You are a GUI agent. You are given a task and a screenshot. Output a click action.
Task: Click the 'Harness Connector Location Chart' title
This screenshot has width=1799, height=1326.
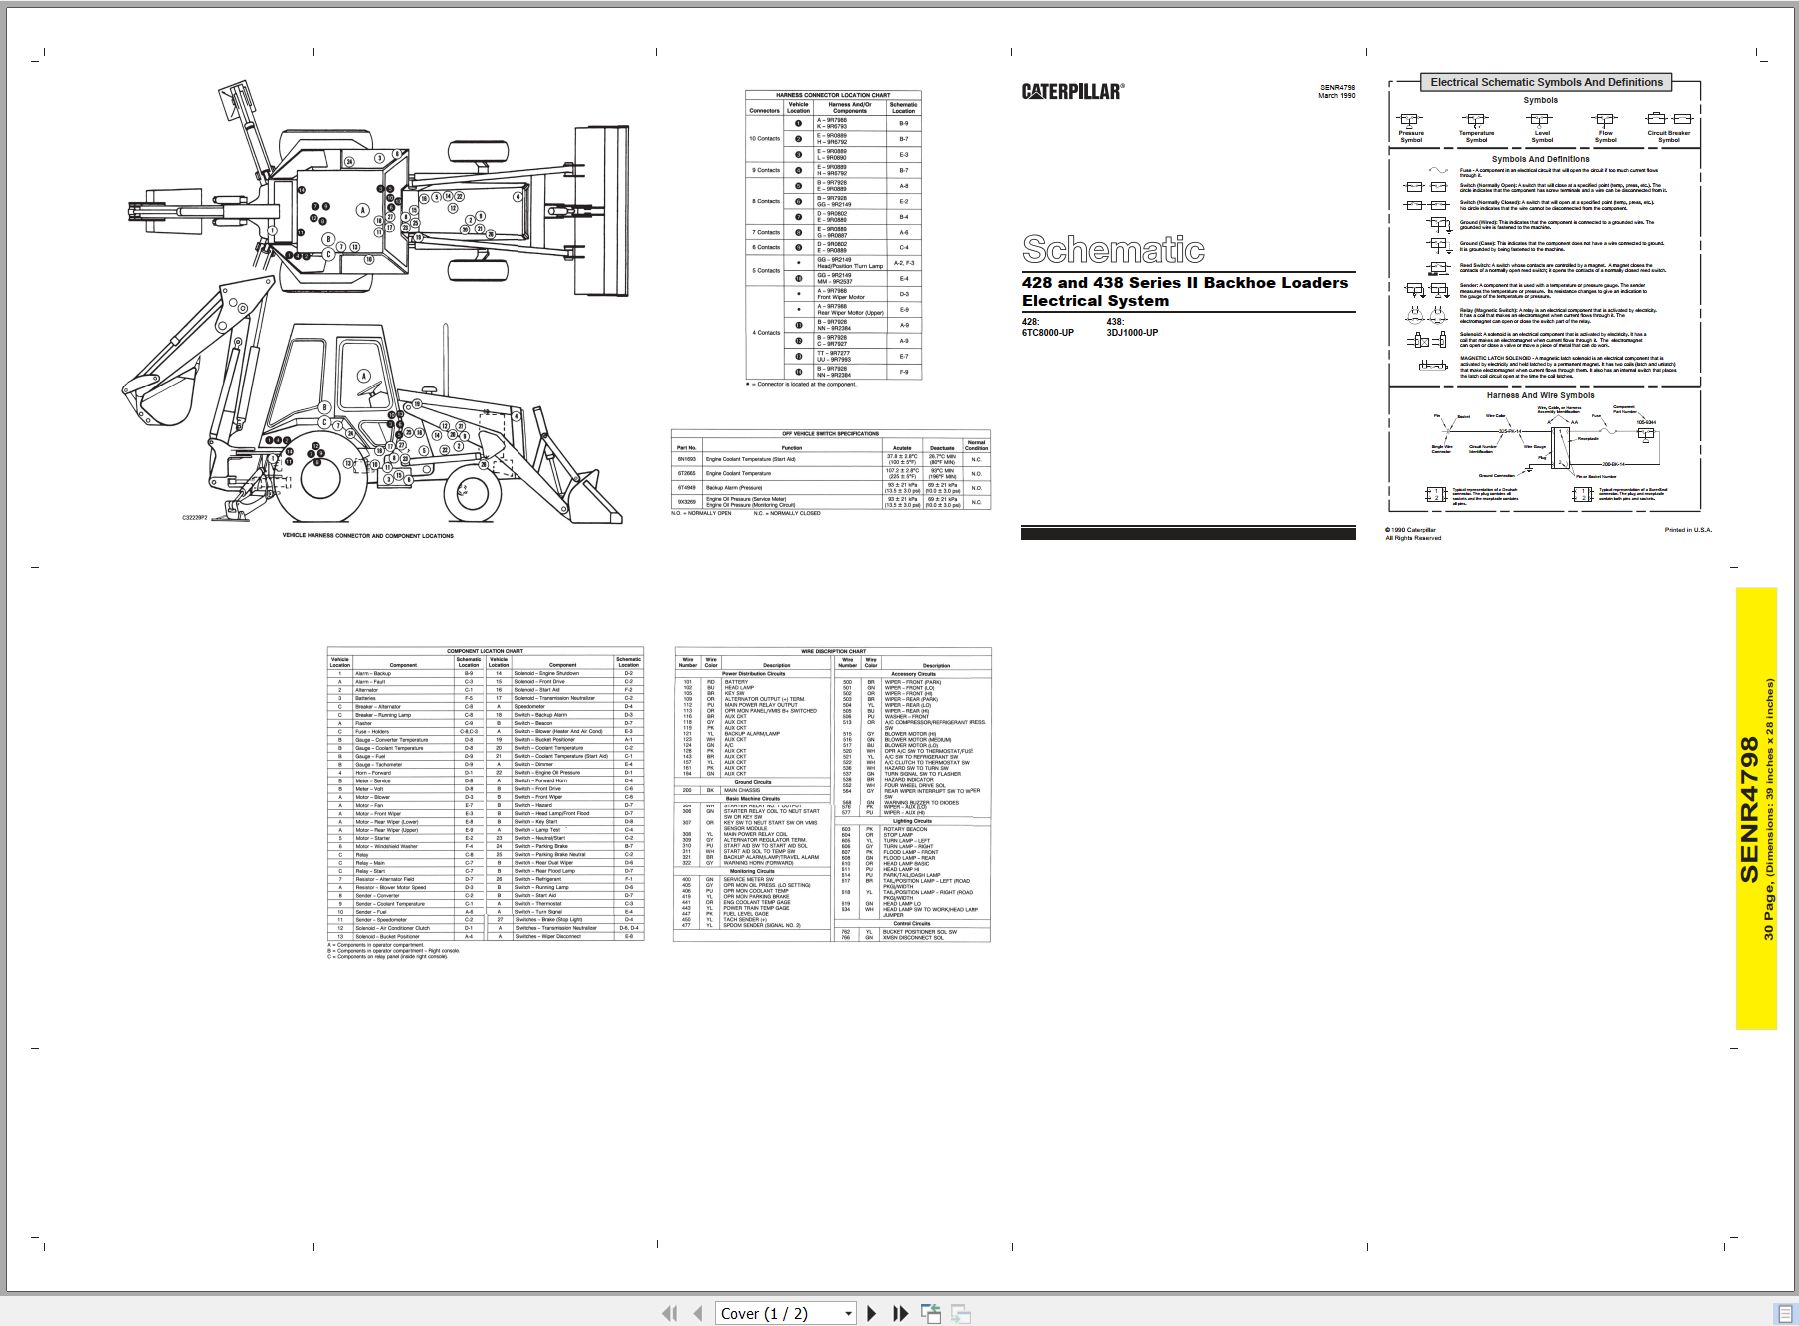point(833,95)
